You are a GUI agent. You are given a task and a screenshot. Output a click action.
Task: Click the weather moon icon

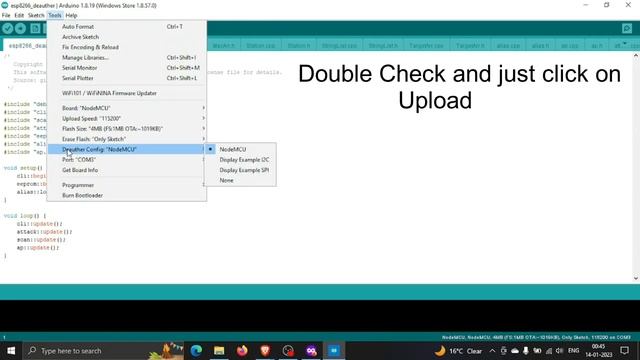pyautogui.click(x=440, y=351)
